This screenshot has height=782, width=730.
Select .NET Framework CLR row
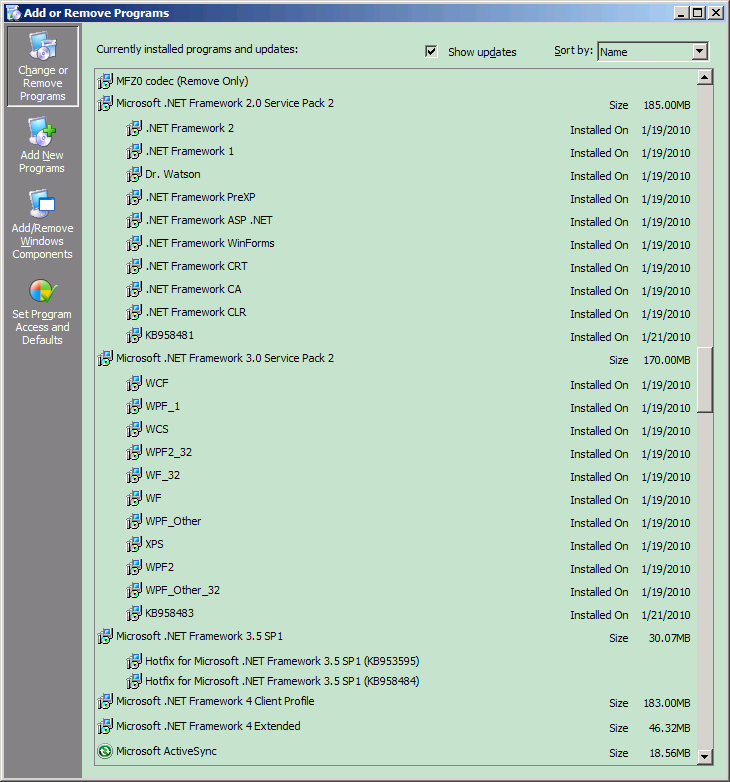(409, 312)
